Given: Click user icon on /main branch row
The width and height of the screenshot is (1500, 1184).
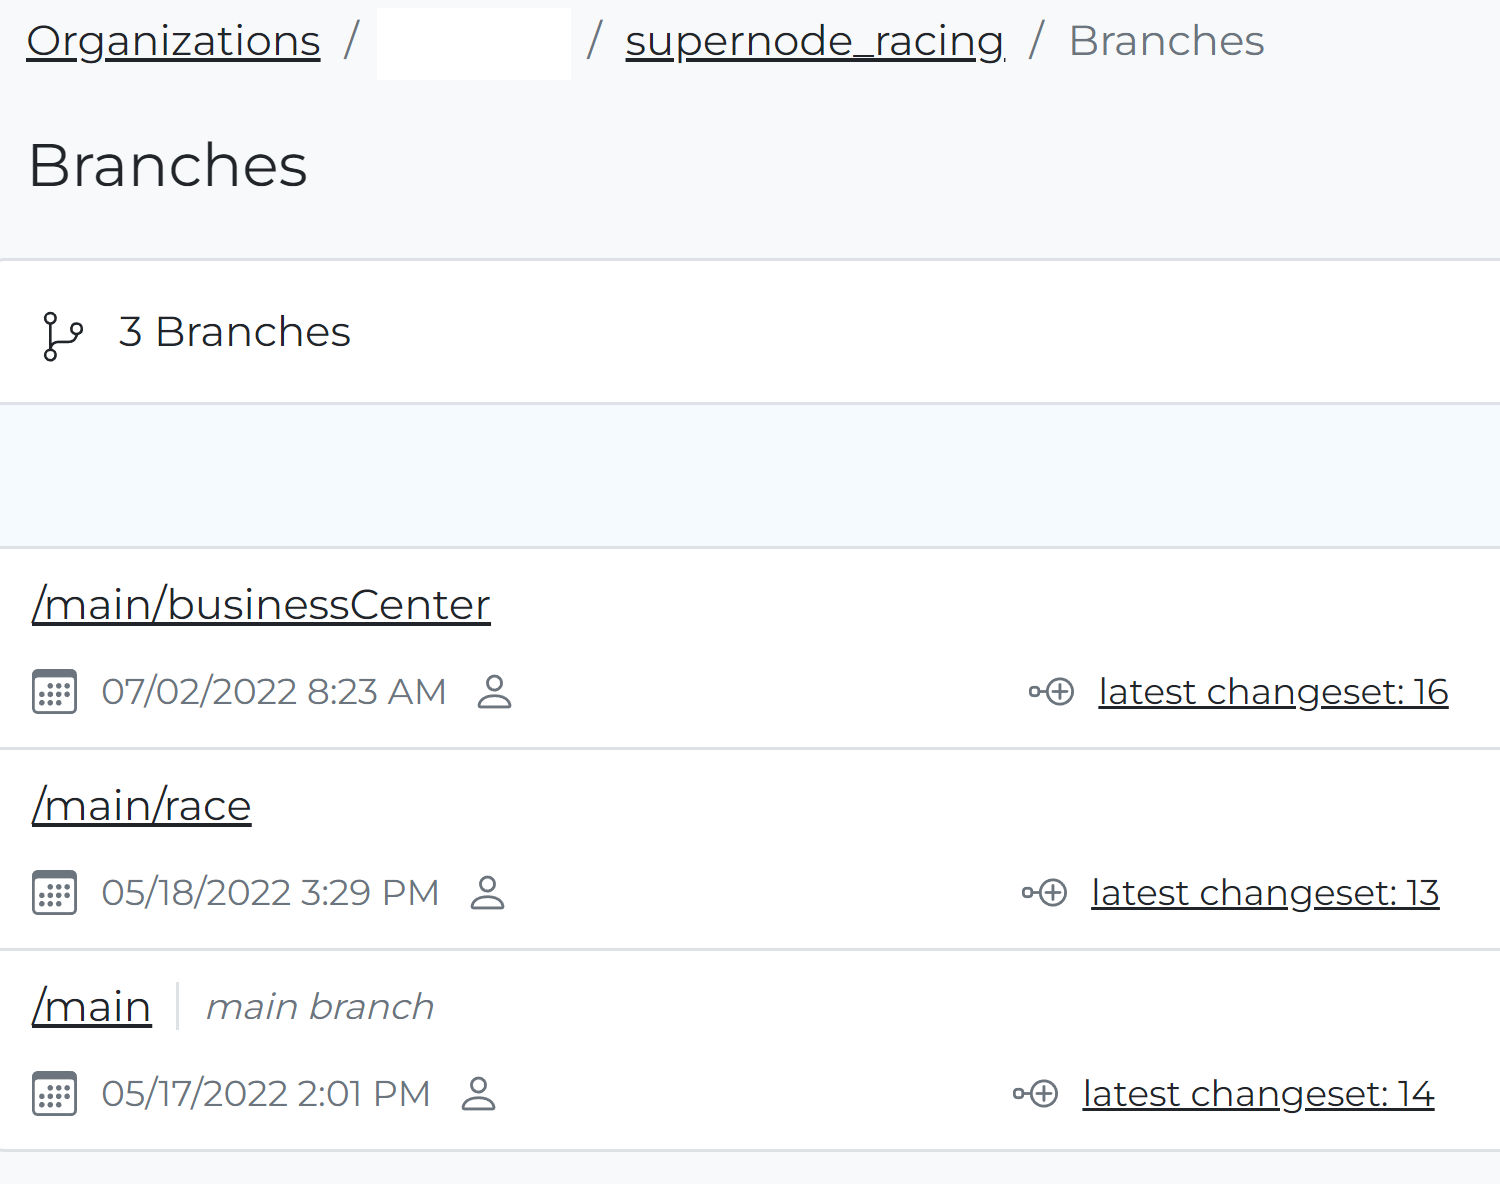Looking at the screenshot, I should (479, 1094).
